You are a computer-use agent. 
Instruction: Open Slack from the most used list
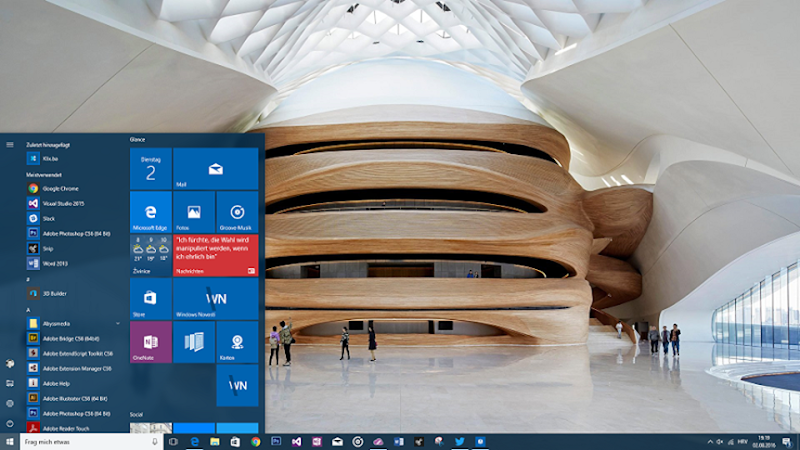73,218
